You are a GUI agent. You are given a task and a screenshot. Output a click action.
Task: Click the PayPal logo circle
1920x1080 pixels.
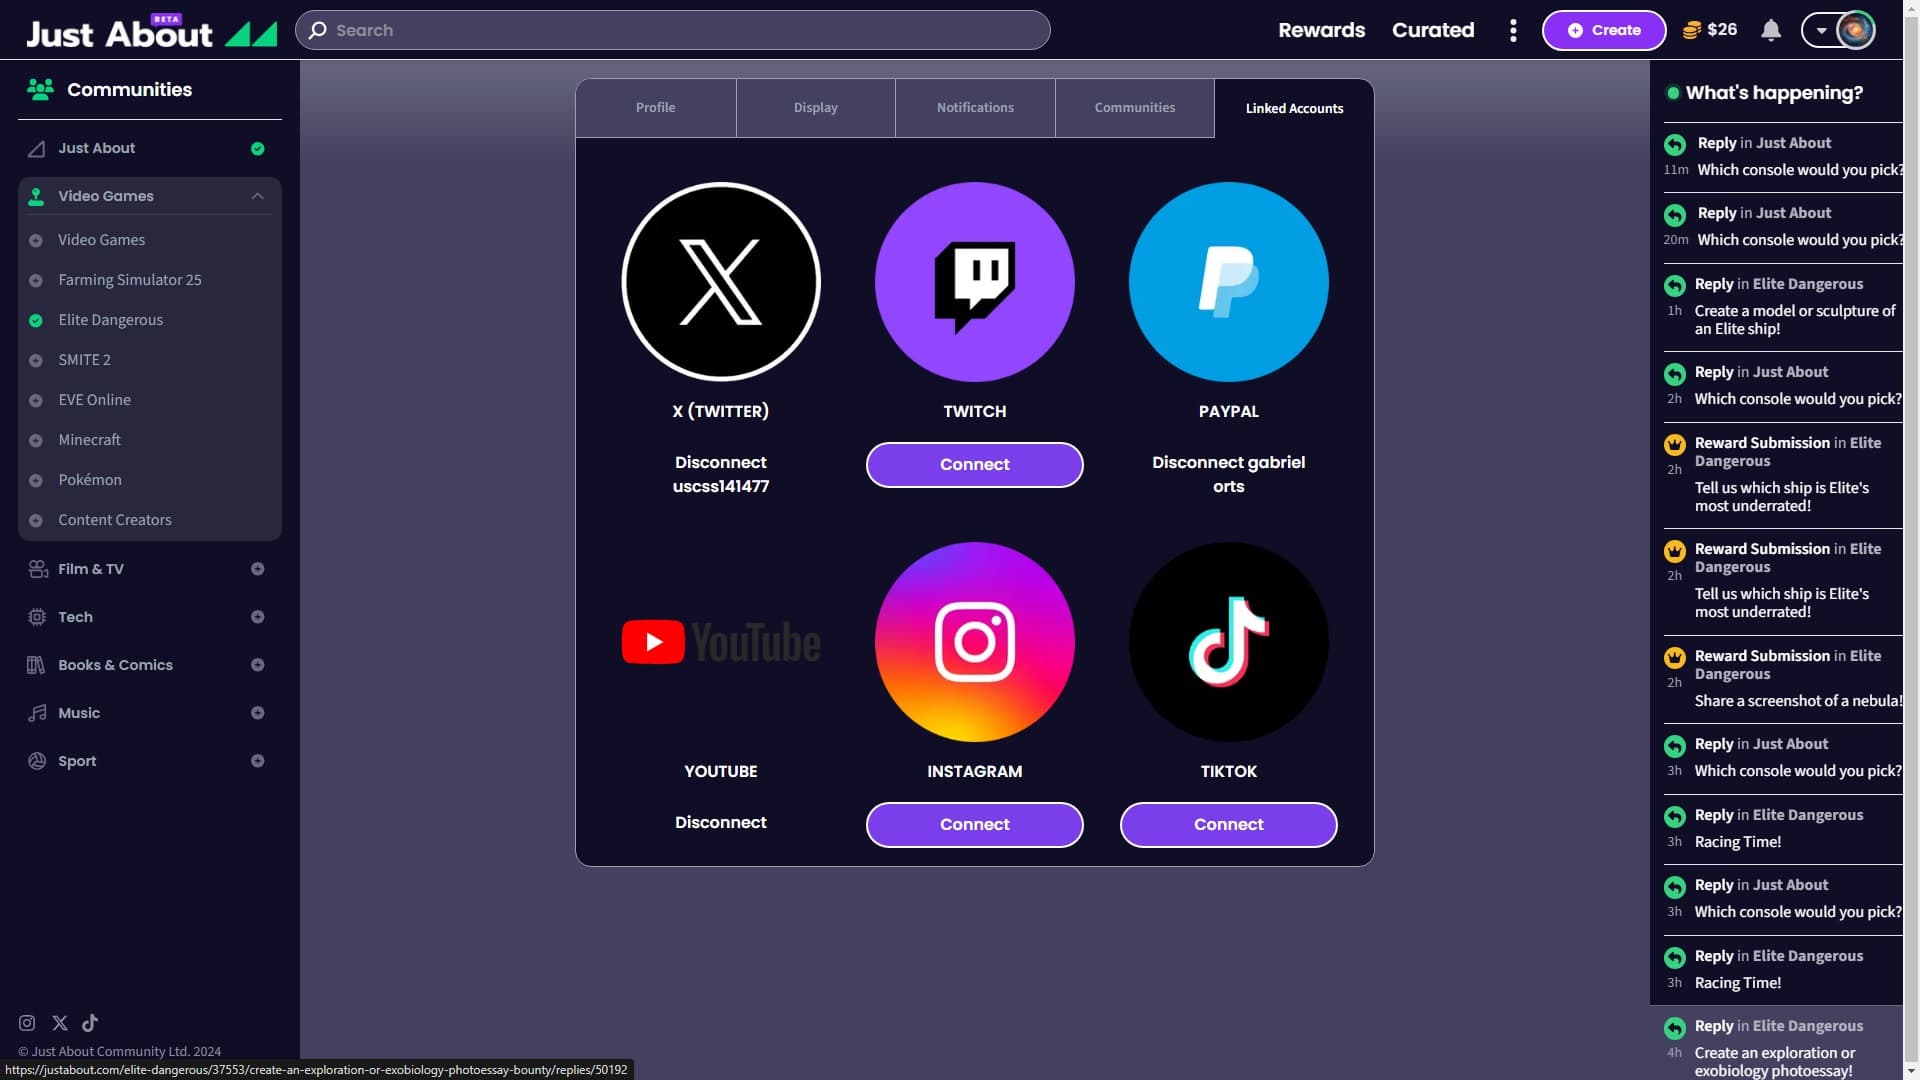pos(1228,282)
